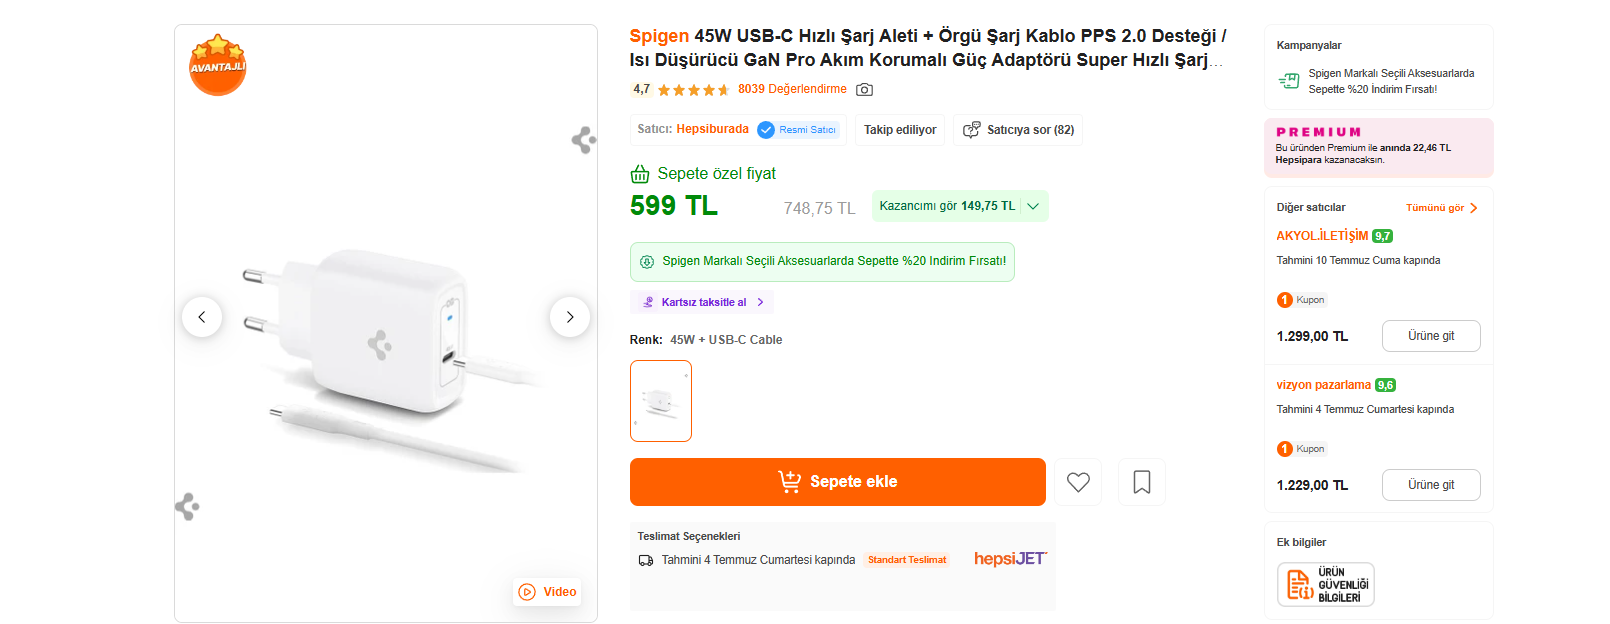Go to previous product image arrow
This screenshot has height=624, width=1610.
(x=202, y=317)
